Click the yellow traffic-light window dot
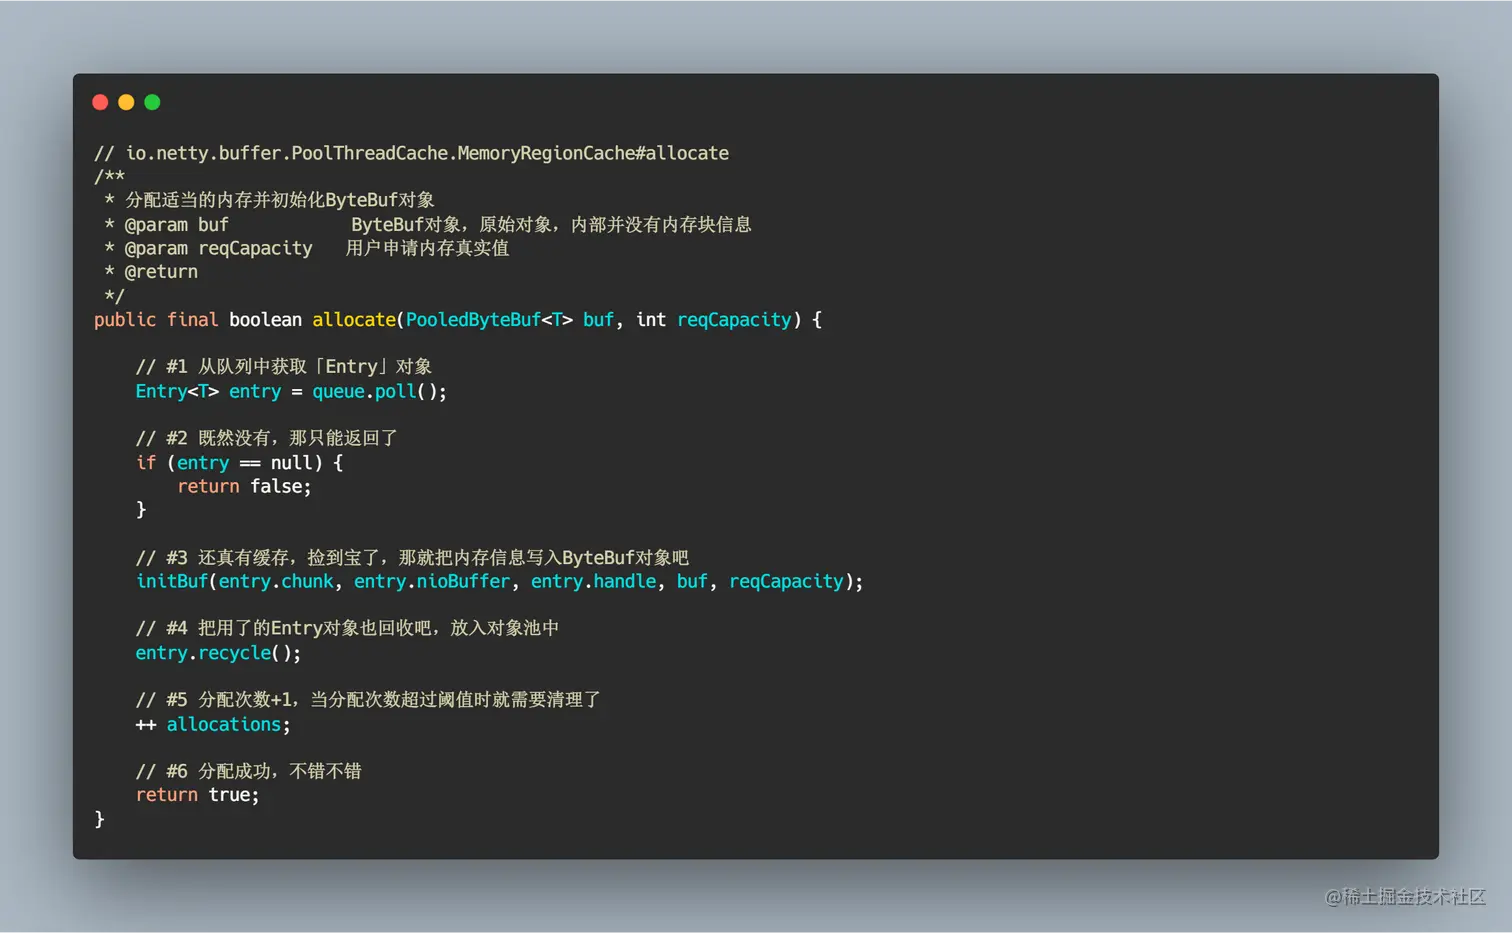This screenshot has height=933, width=1512. coord(126,102)
